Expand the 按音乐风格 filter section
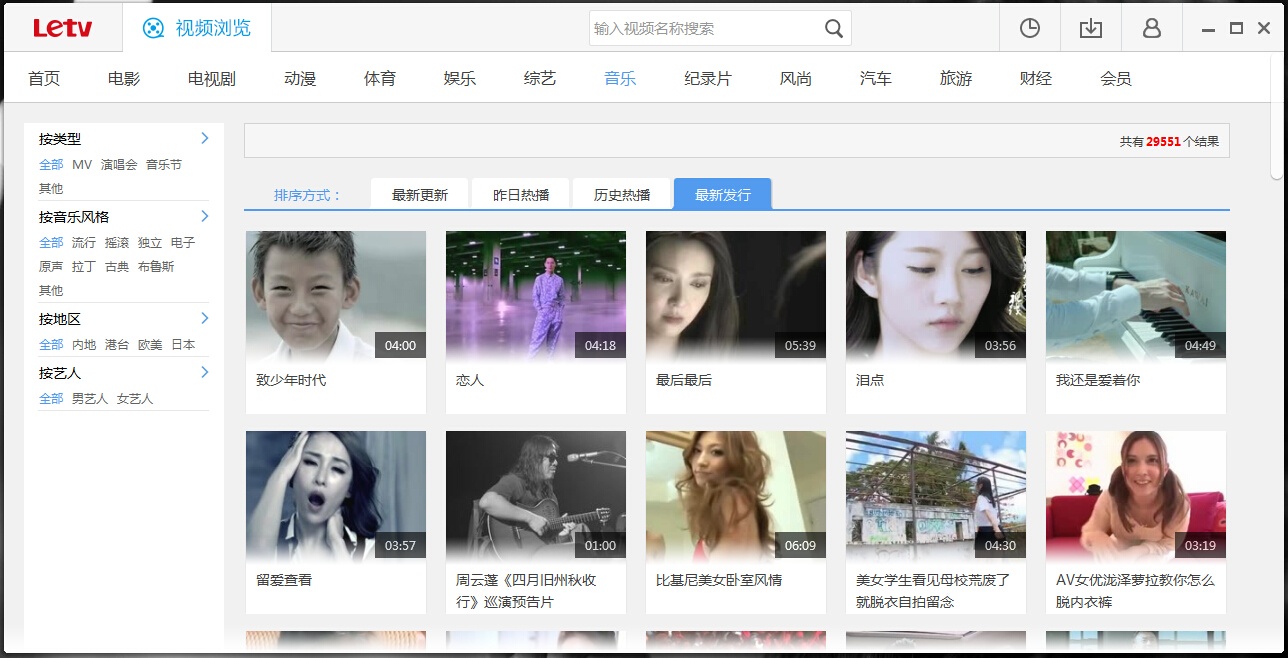1288x658 pixels. click(x=205, y=216)
